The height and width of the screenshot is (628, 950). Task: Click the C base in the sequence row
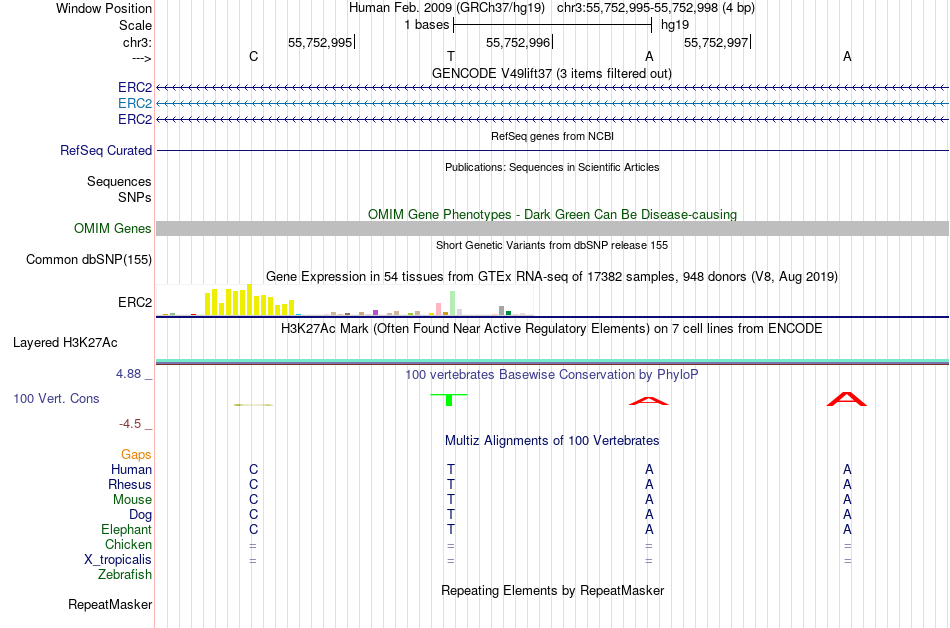[x=253, y=56]
